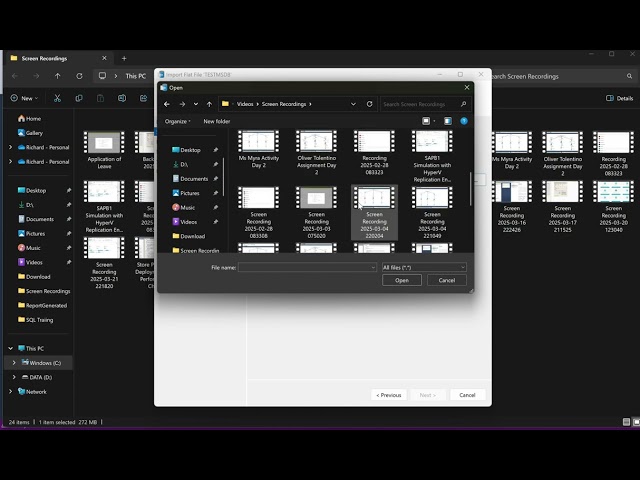This screenshot has height=480, width=640.
Task: Click the Refresh icon in Open dialog
Action: (x=370, y=104)
